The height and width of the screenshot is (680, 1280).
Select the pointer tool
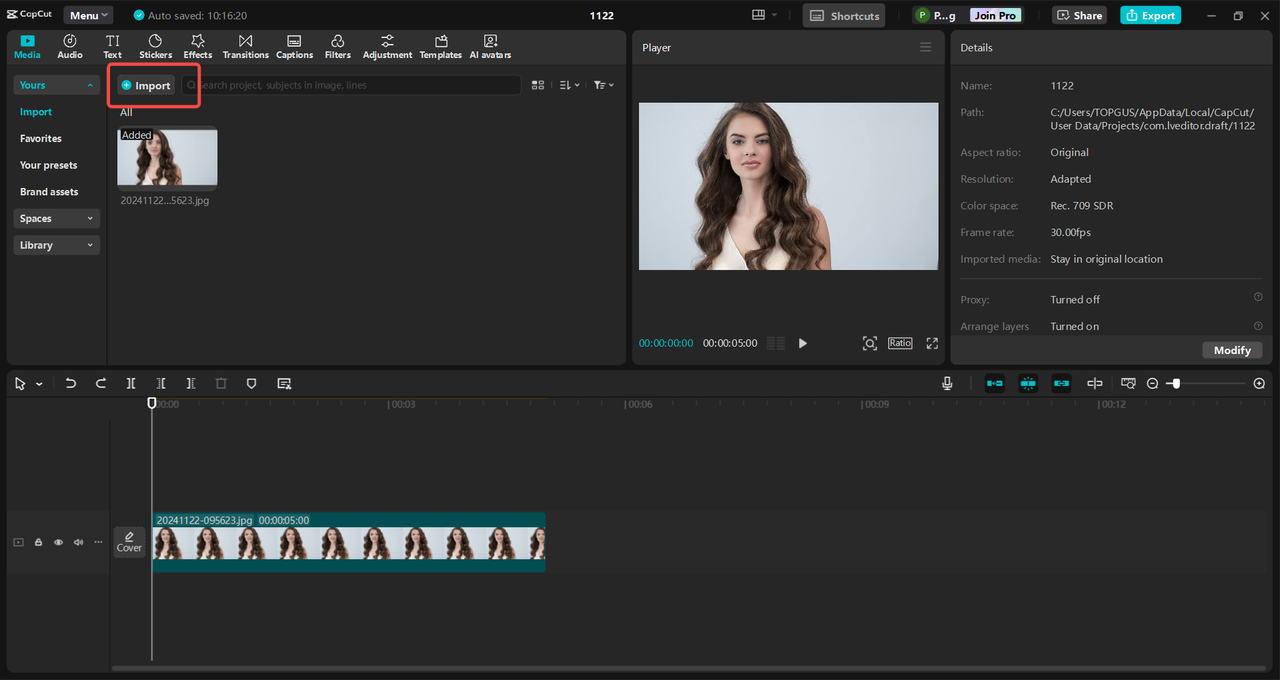tap(20, 384)
